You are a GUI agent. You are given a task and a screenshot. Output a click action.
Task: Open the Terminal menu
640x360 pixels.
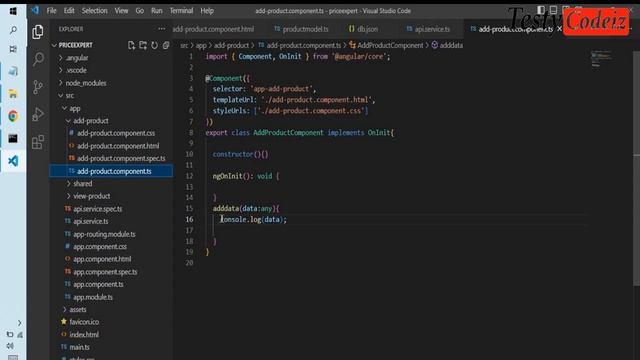pyautogui.click(x=181, y=11)
